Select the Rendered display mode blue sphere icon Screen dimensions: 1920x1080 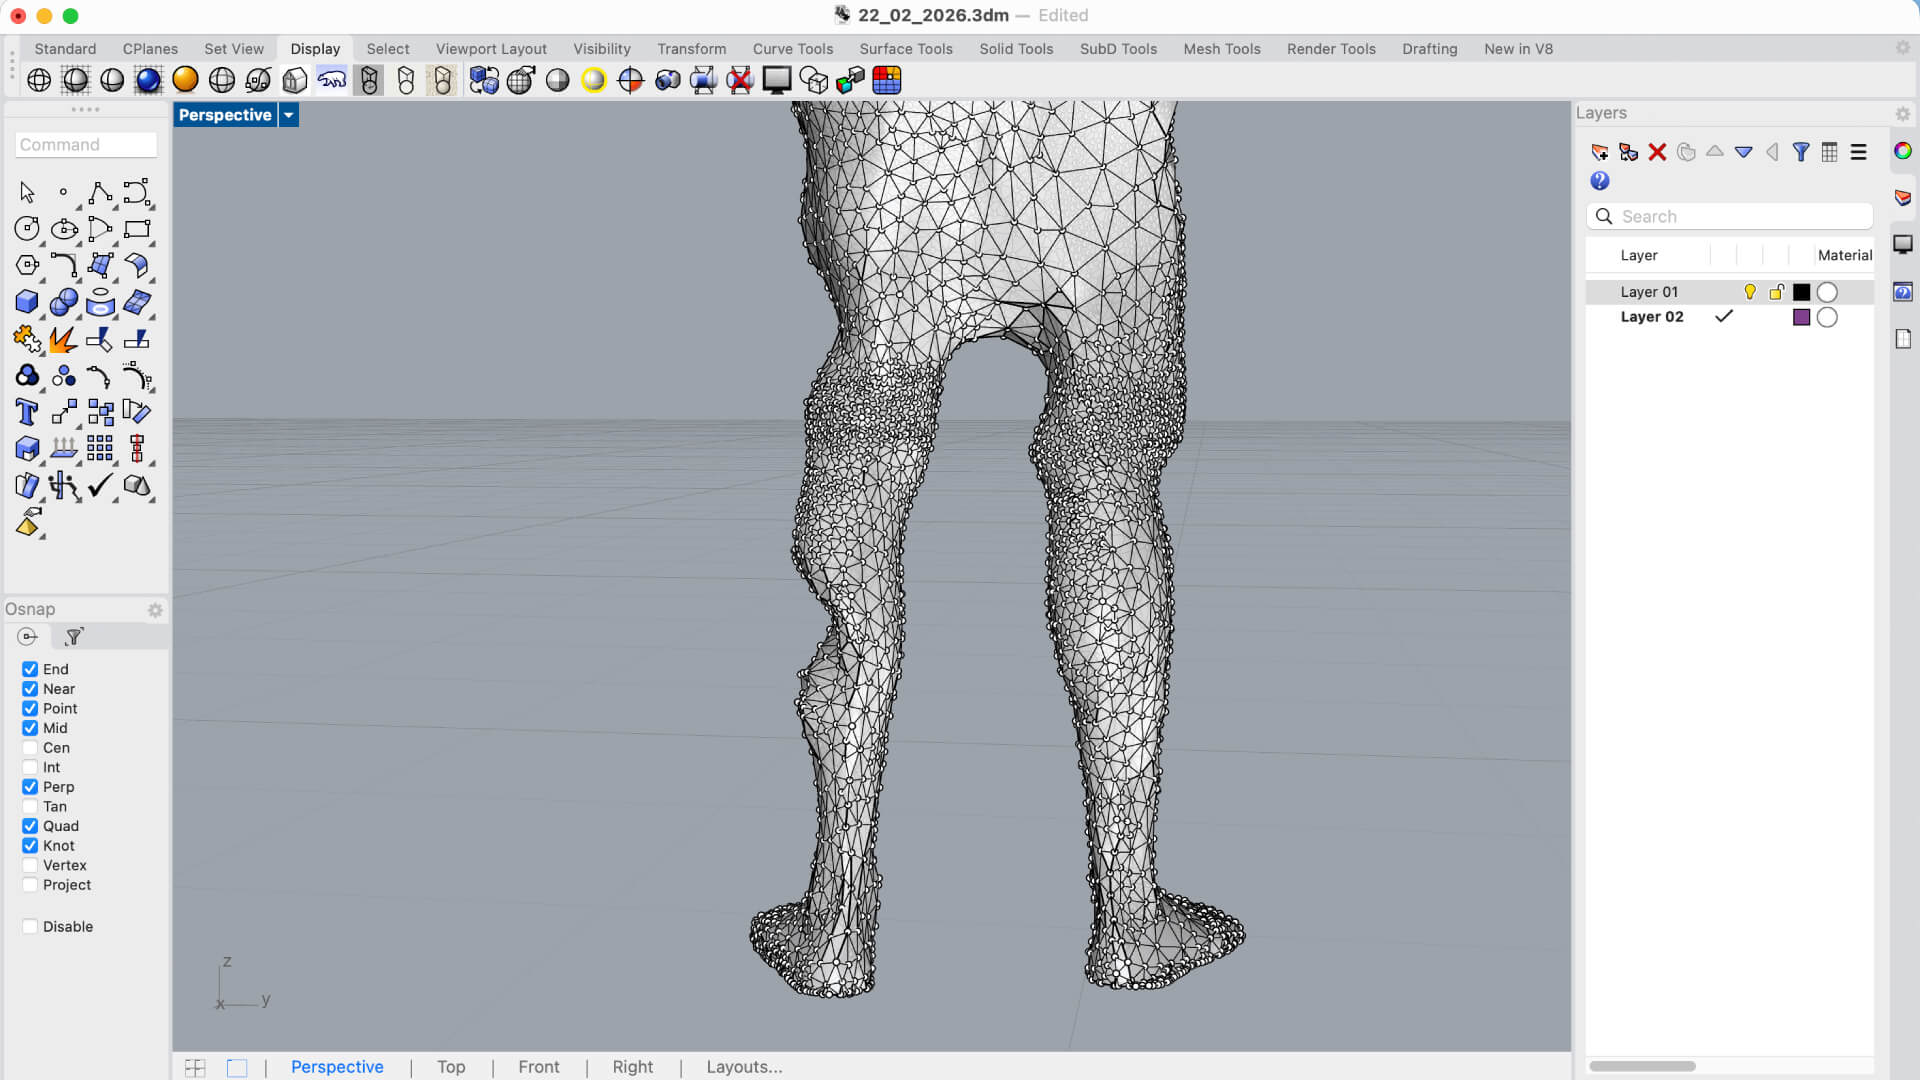(148, 80)
